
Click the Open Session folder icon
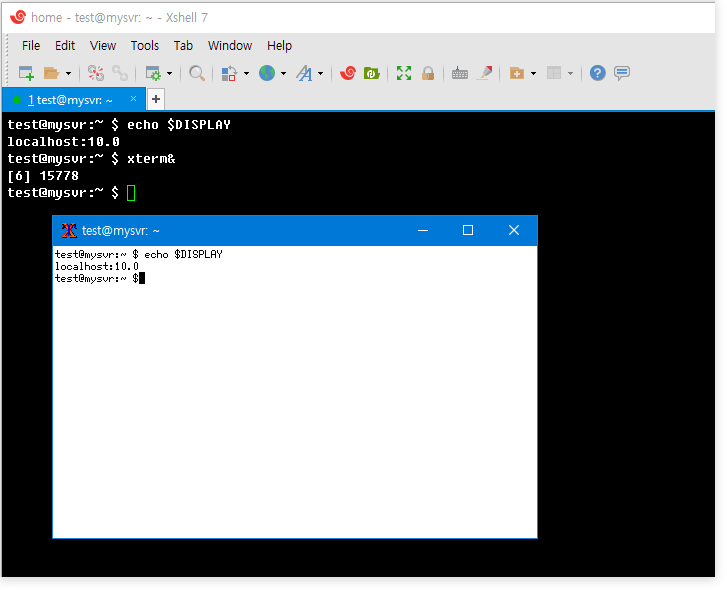click(x=51, y=73)
